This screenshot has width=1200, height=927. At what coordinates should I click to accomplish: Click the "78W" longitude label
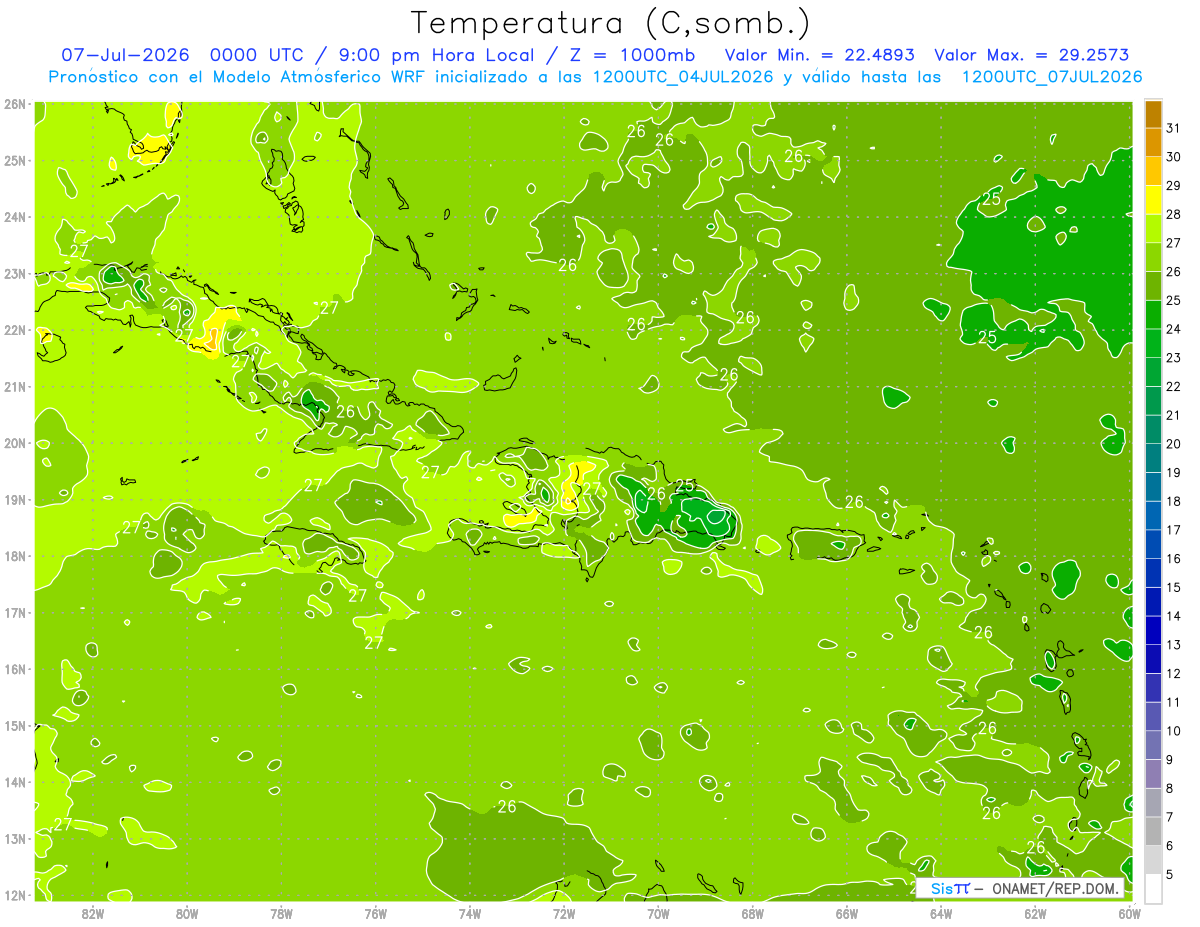click(281, 913)
